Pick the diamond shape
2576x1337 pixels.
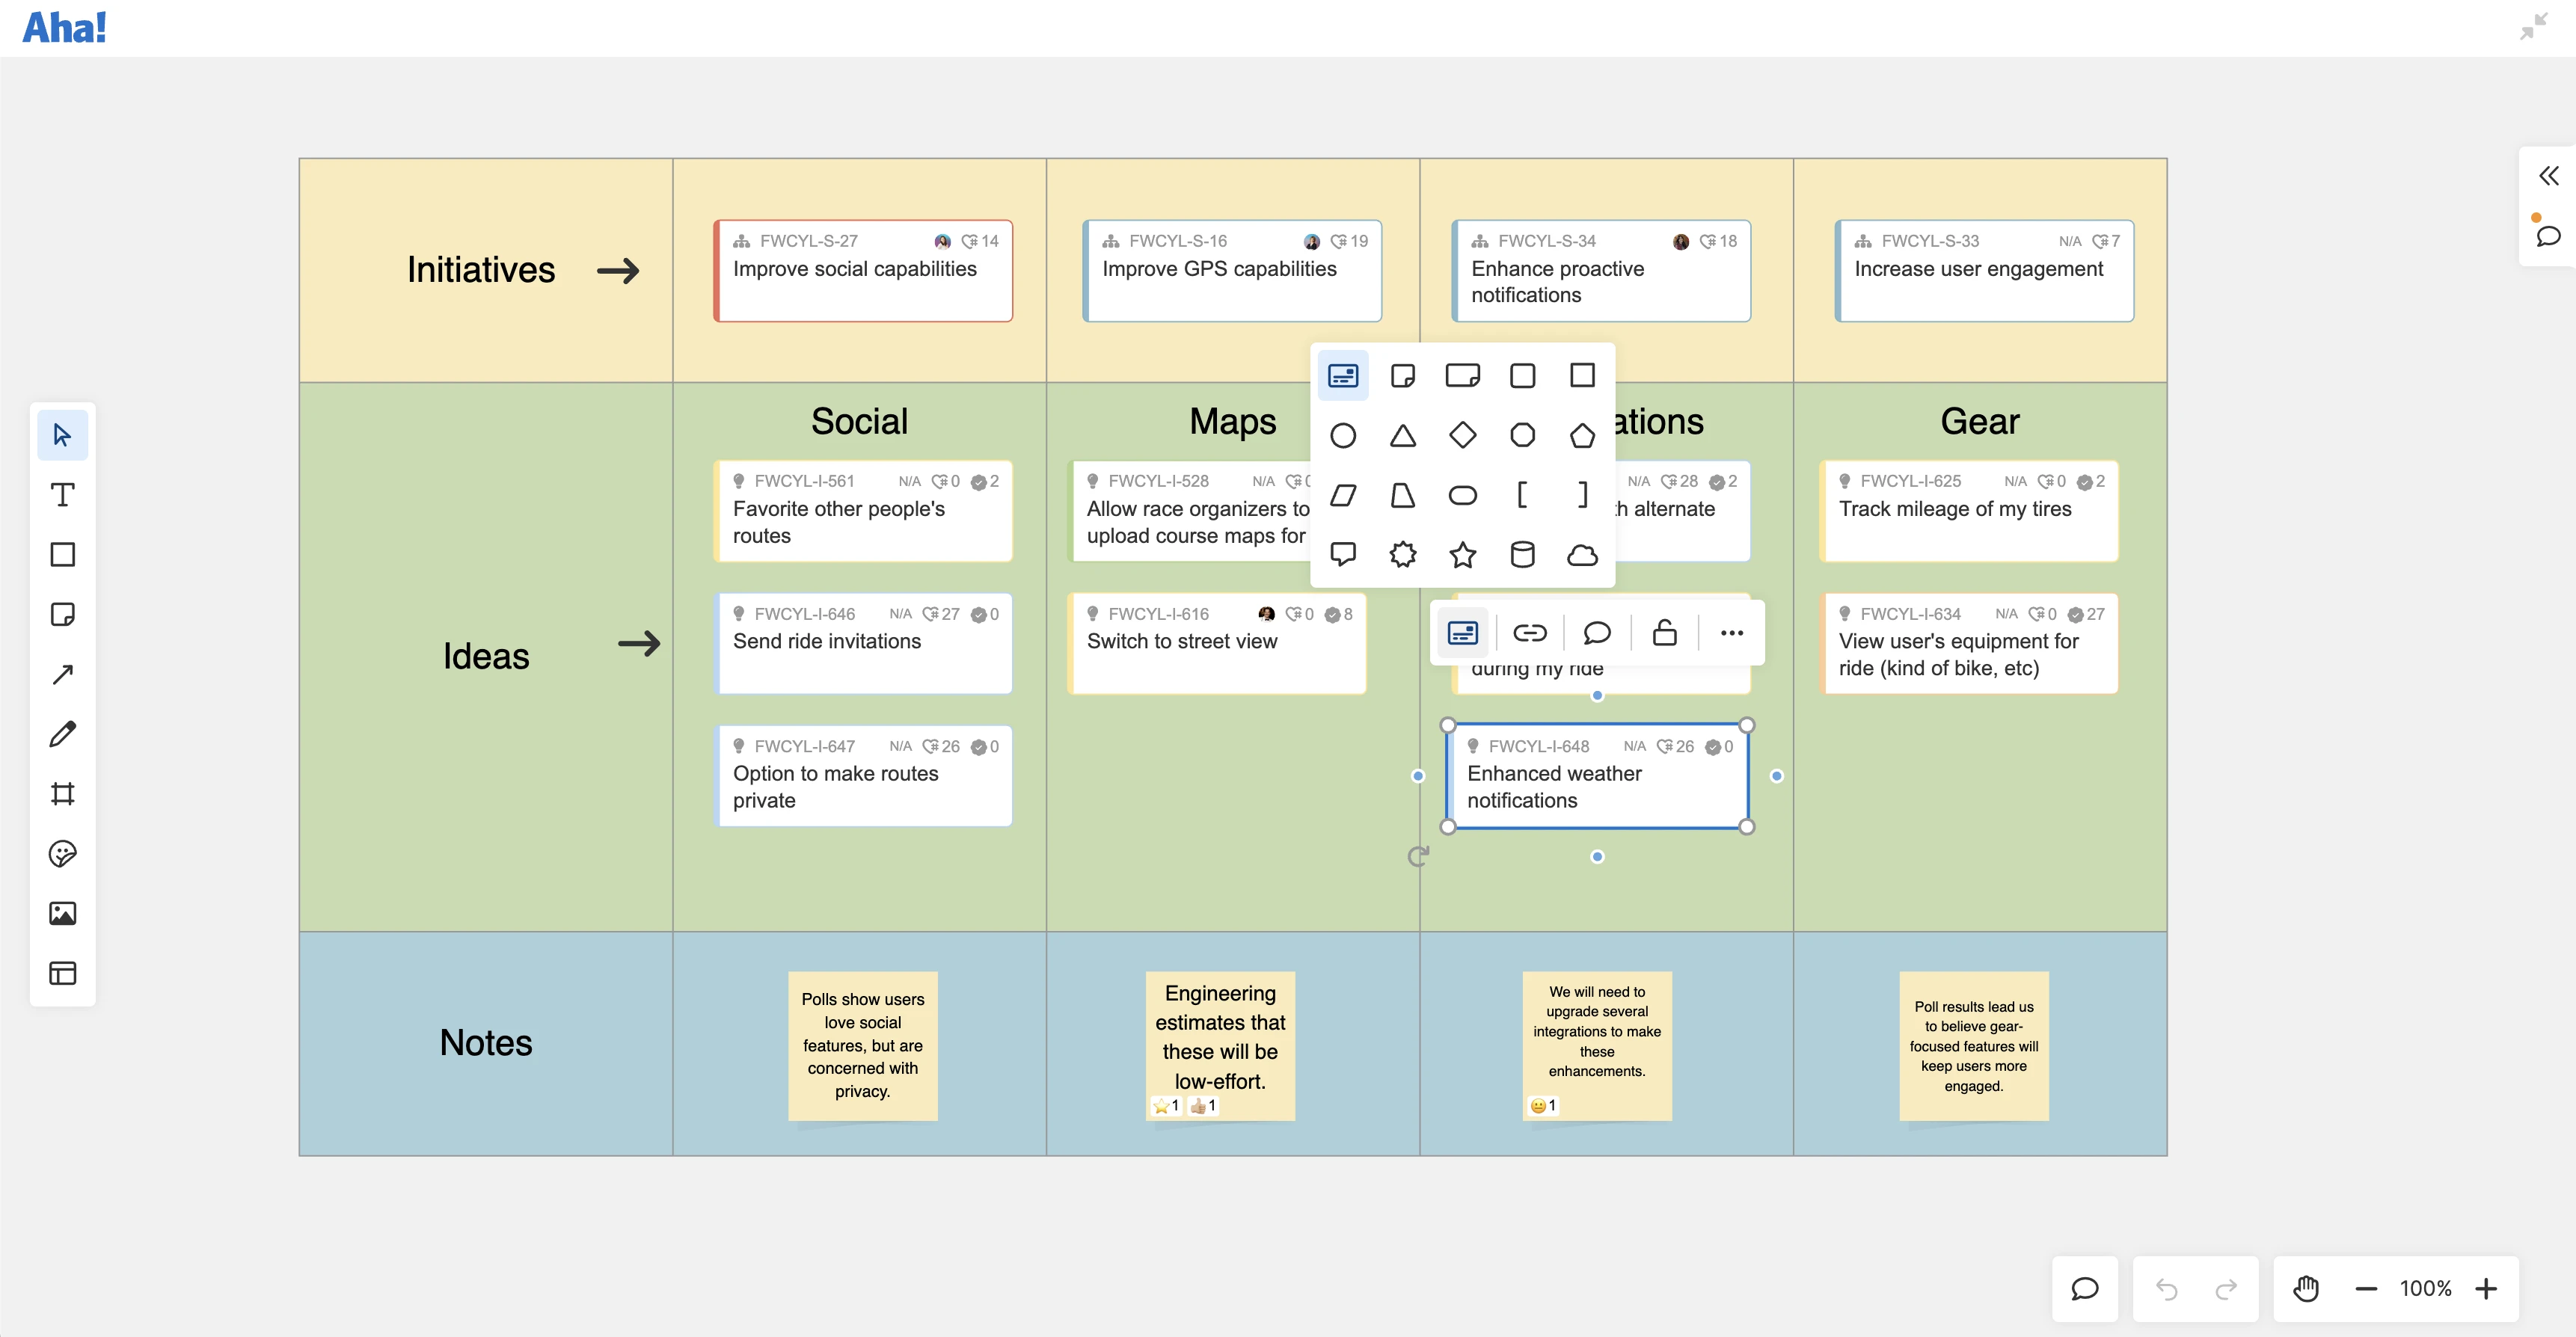1462,435
